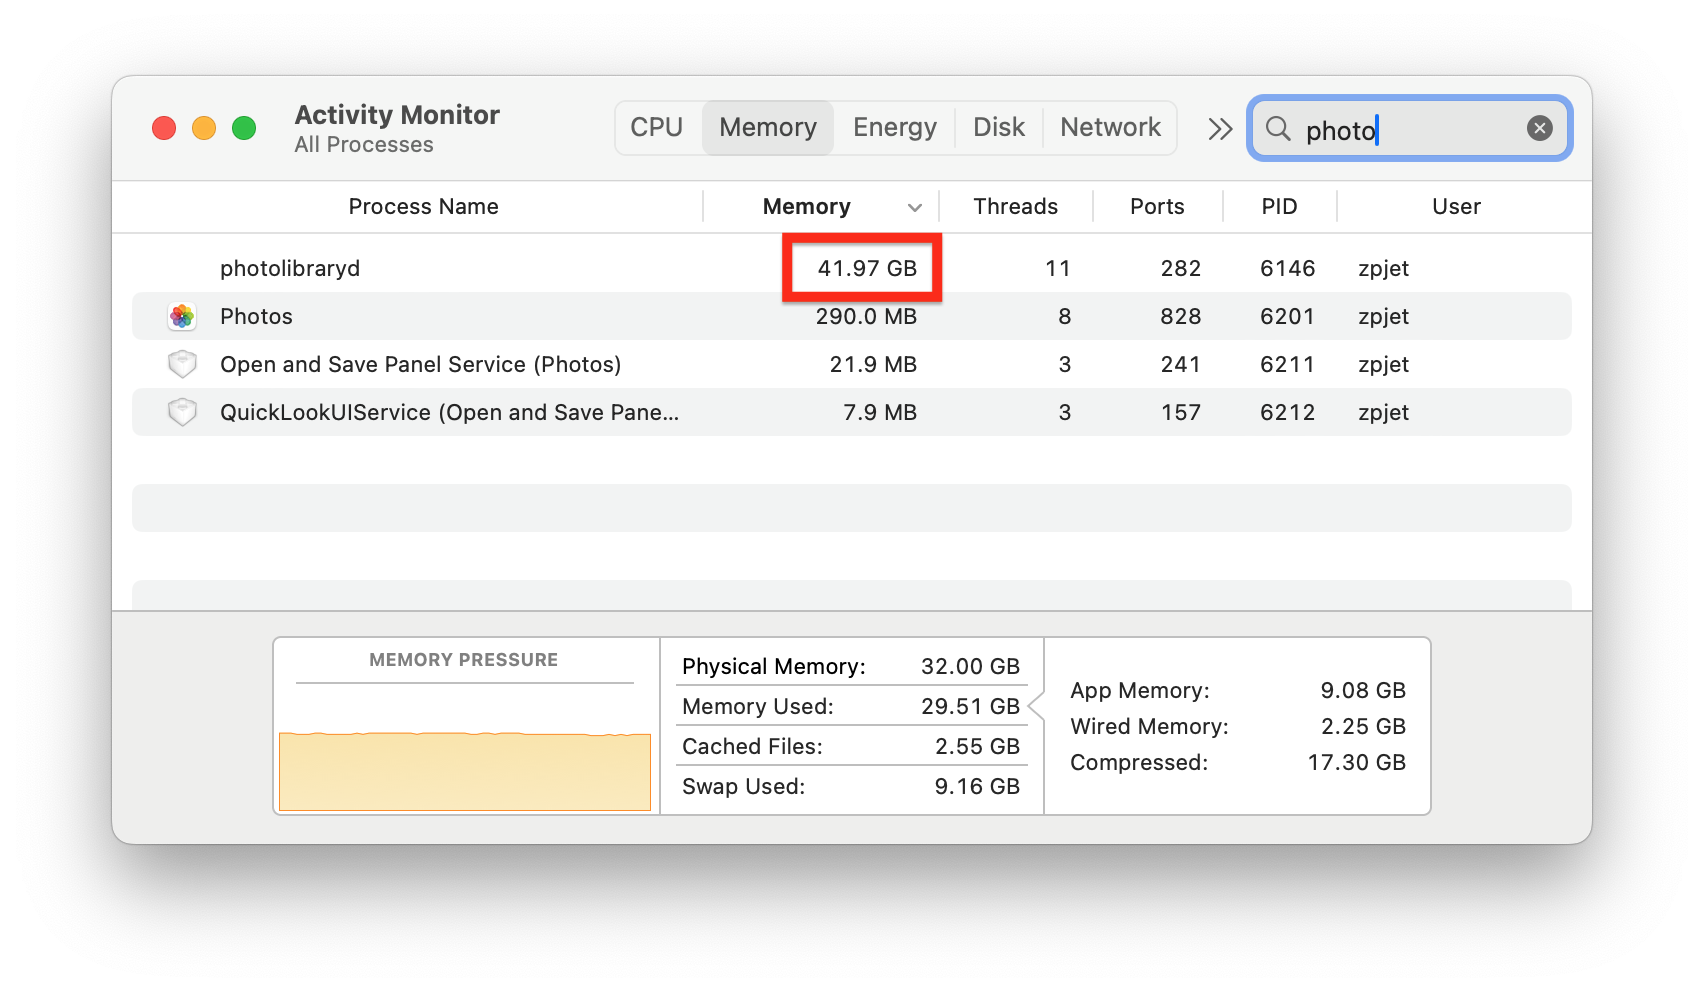Click the 41.97 GB memory value
The height and width of the screenshot is (992, 1704).
coord(867,268)
